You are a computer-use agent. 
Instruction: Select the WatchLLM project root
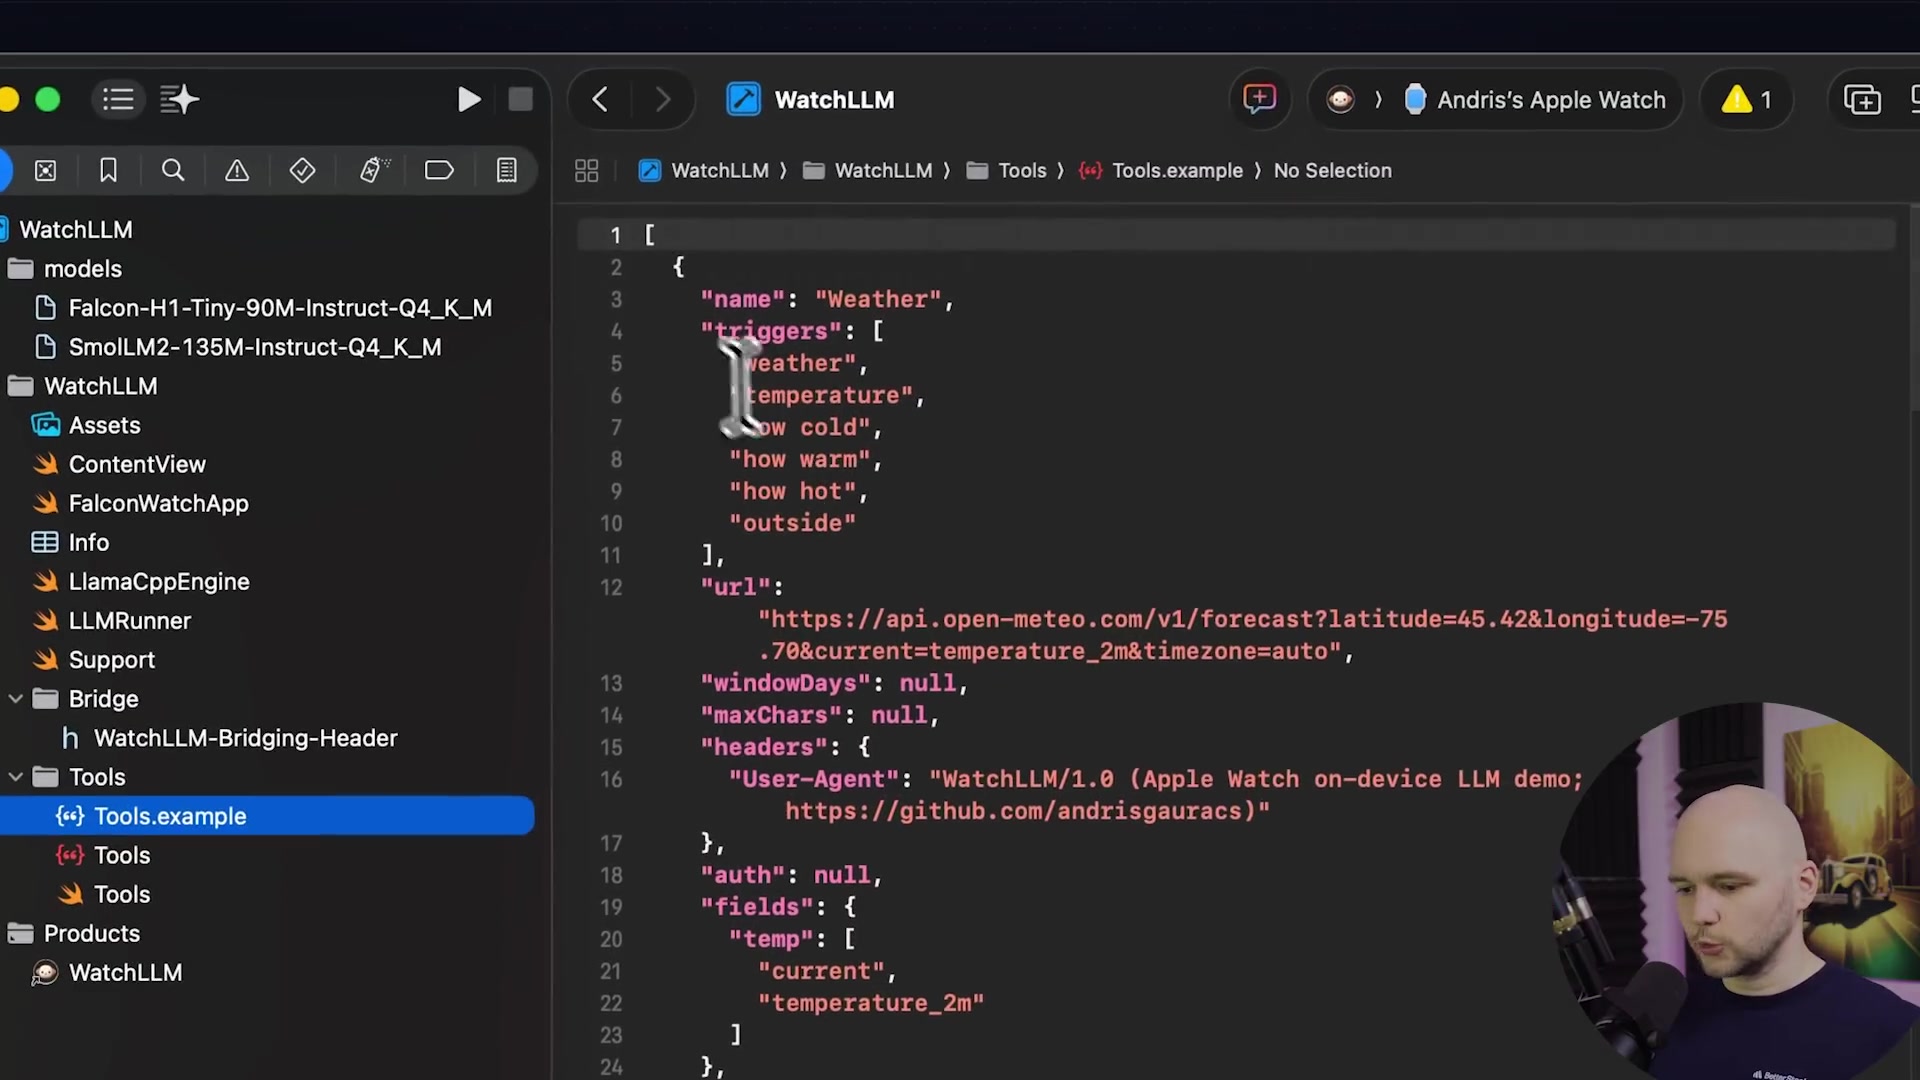pyautogui.click(x=76, y=230)
